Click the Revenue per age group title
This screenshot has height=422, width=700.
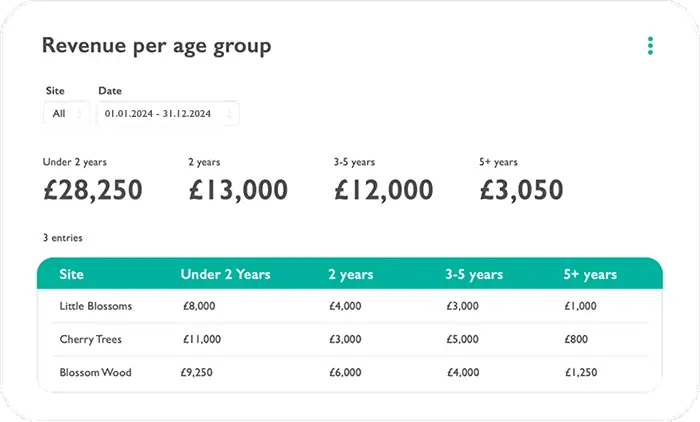pyautogui.click(x=156, y=46)
